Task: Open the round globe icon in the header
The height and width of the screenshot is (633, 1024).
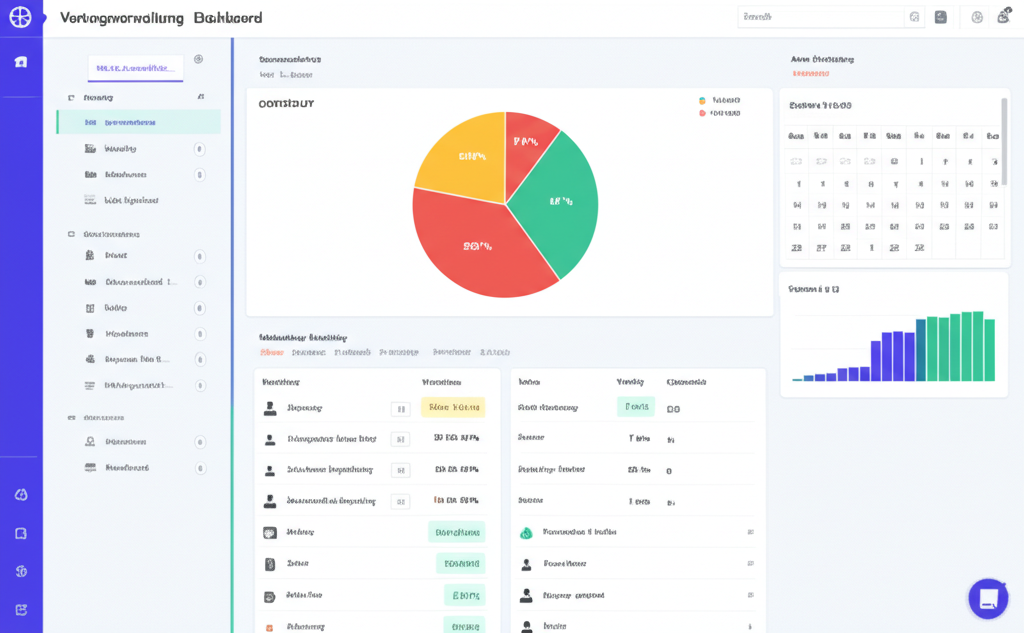Action: point(977,17)
